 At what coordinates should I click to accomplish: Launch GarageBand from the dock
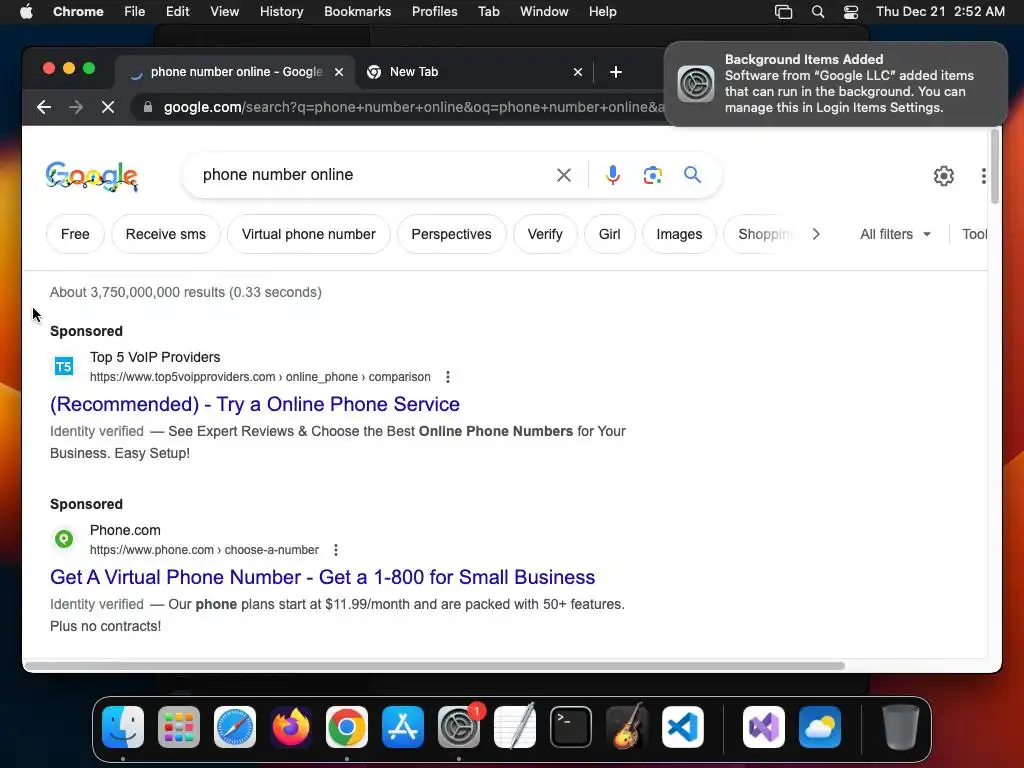627,727
